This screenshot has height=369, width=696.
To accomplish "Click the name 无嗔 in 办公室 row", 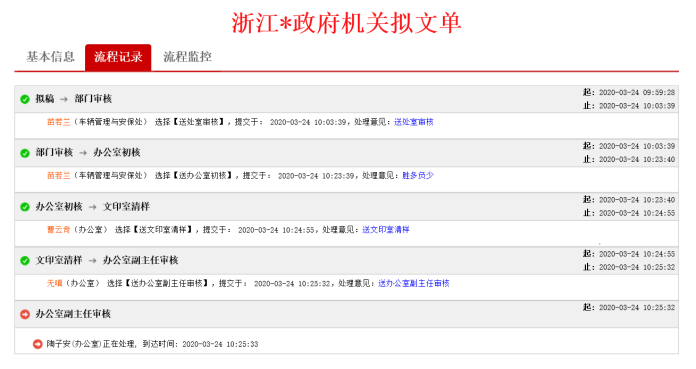I will (x=55, y=283).
